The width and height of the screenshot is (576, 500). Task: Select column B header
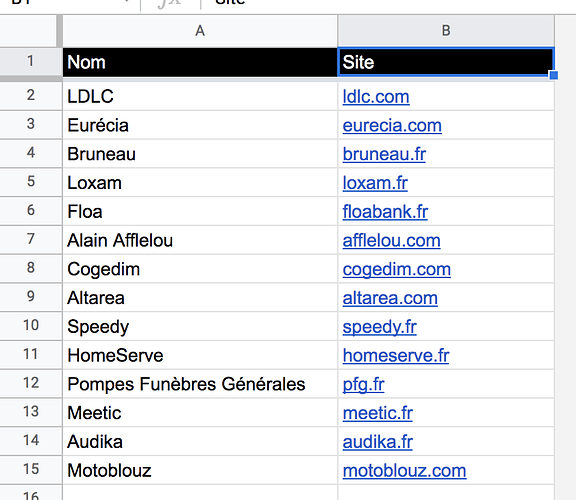446,31
